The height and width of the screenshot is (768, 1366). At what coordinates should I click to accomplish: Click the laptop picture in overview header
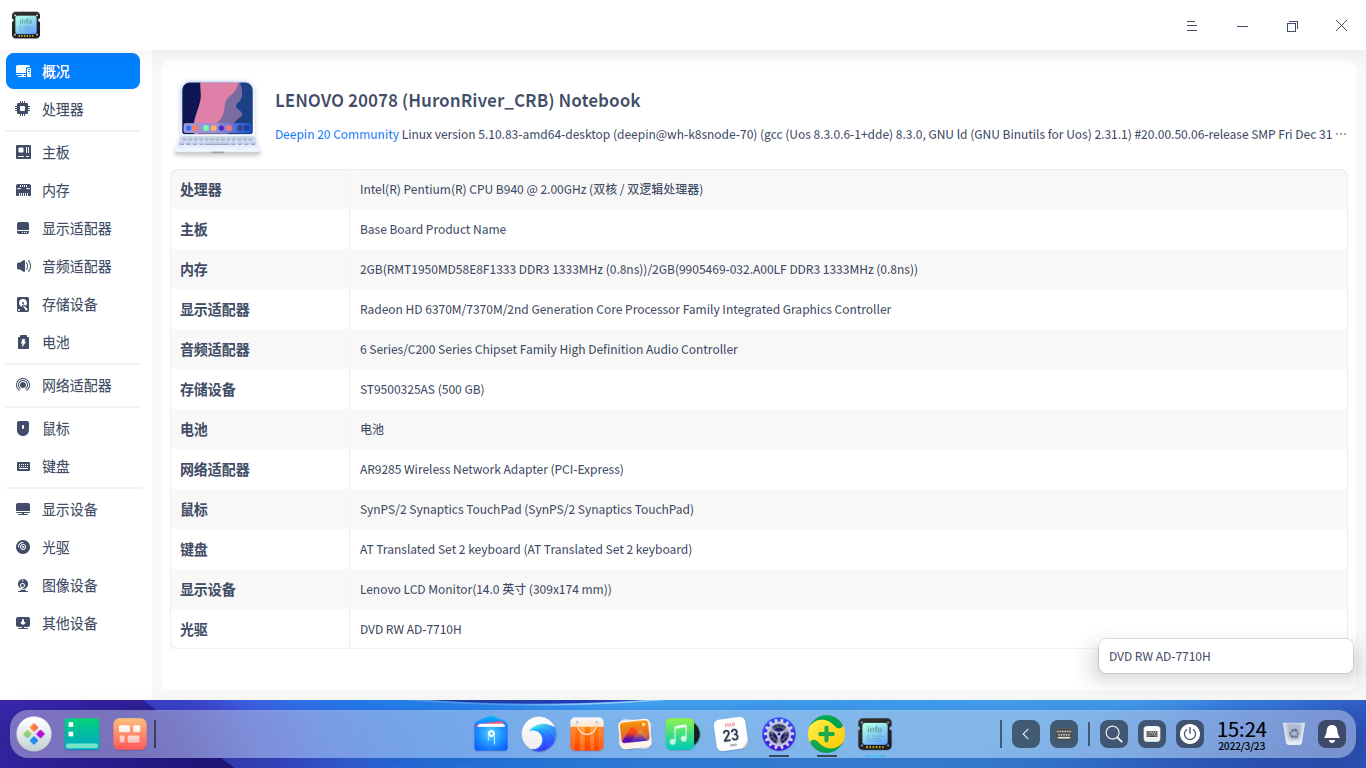tap(218, 117)
